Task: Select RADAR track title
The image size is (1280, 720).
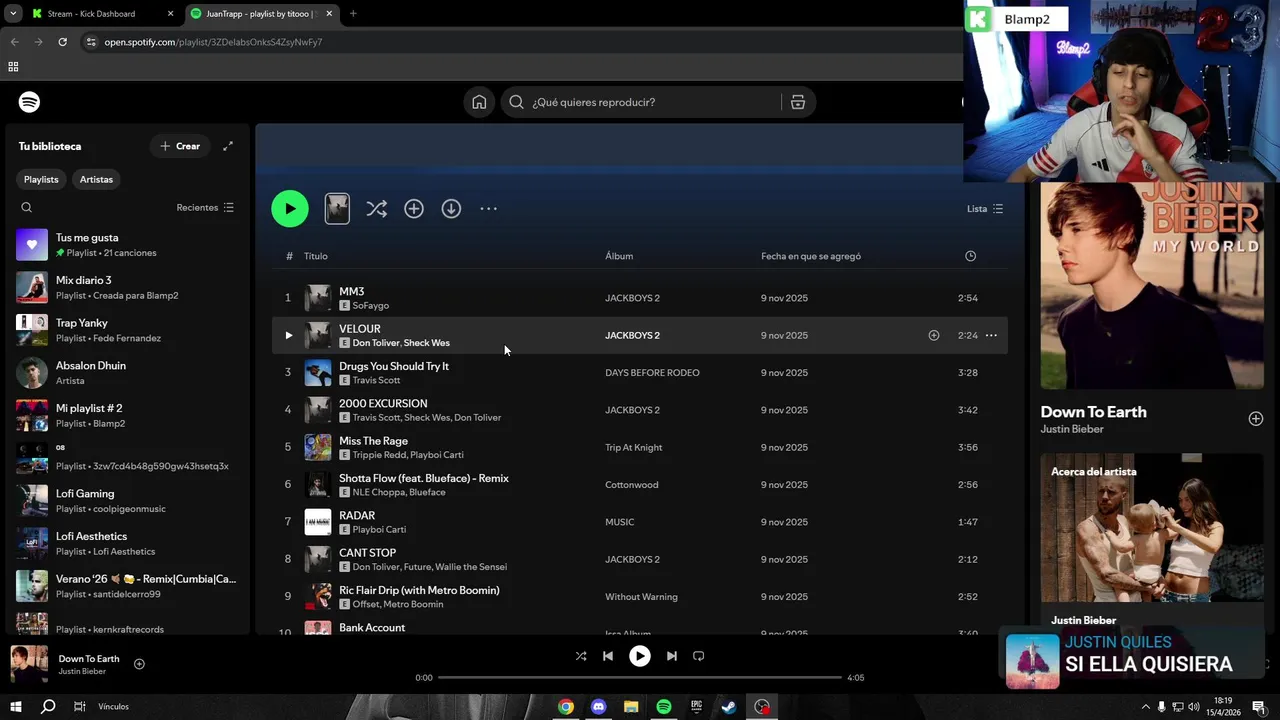Action: tap(357, 515)
